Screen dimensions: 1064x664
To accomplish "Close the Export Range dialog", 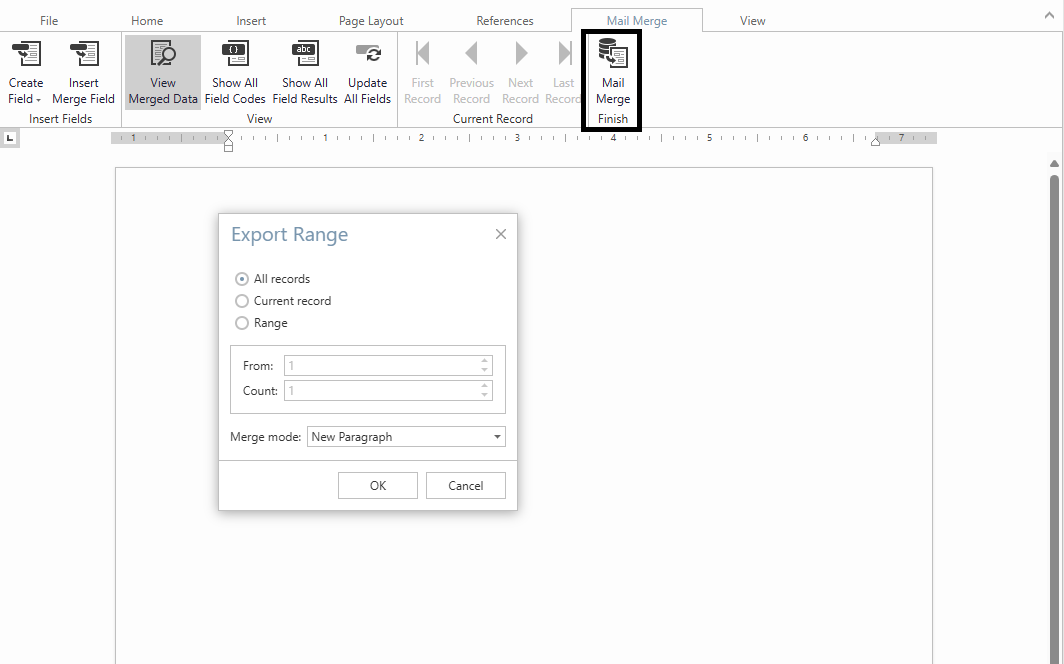I will pos(501,234).
